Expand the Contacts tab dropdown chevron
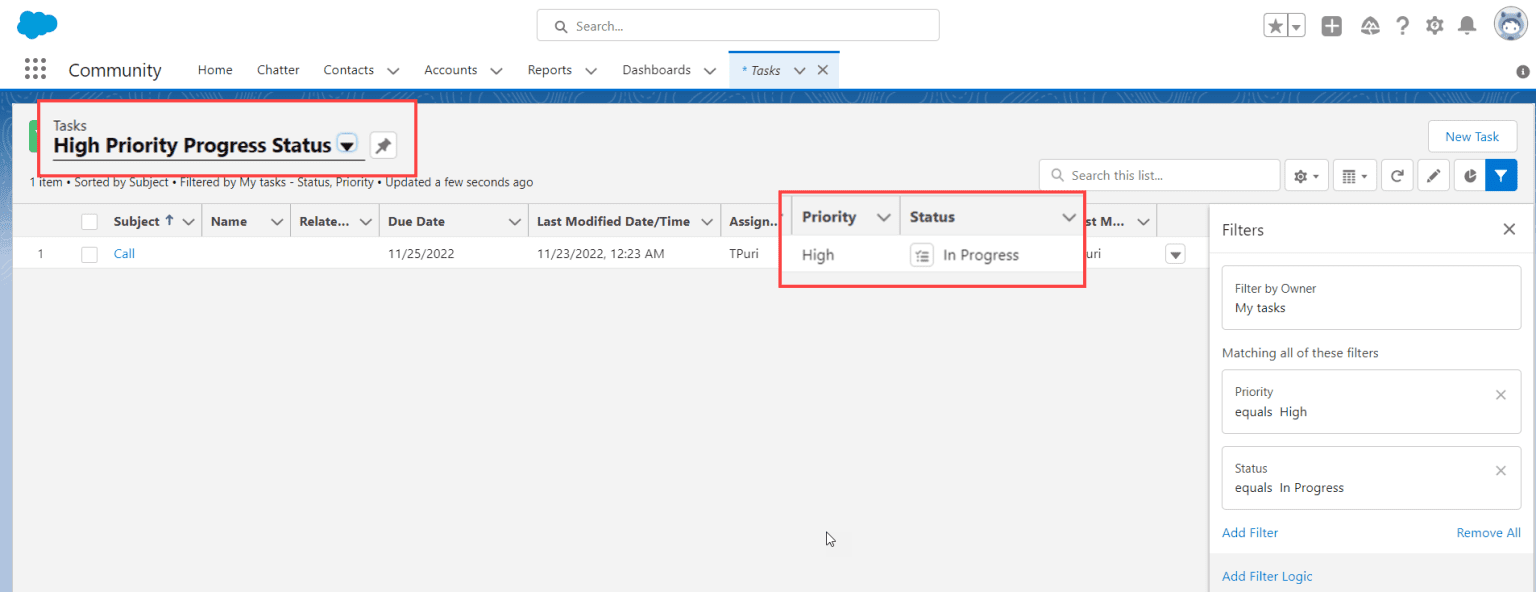 pos(393,70)
